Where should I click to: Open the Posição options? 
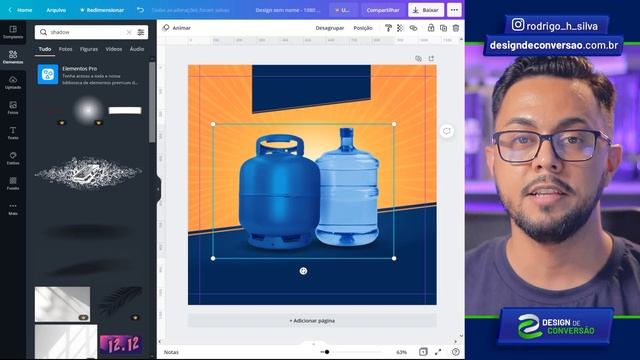pos(363,28)
